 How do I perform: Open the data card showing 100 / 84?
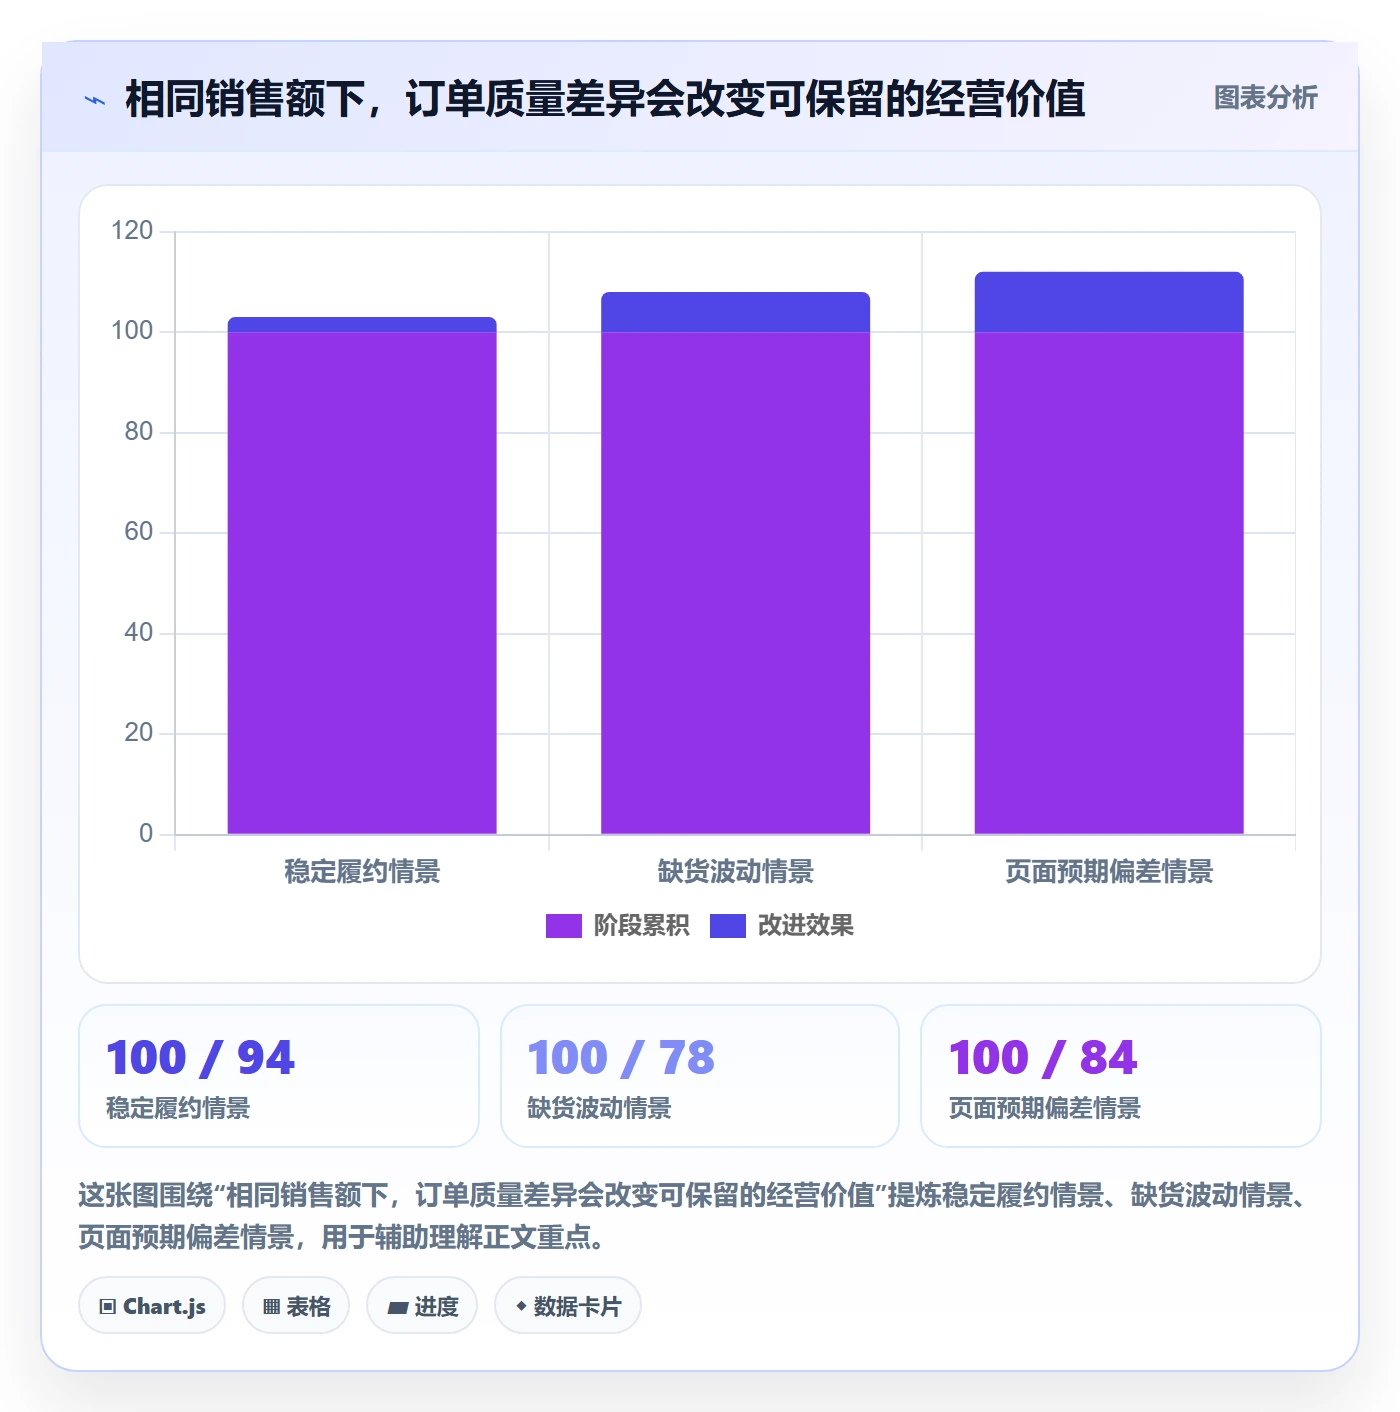(1121, 1076)
